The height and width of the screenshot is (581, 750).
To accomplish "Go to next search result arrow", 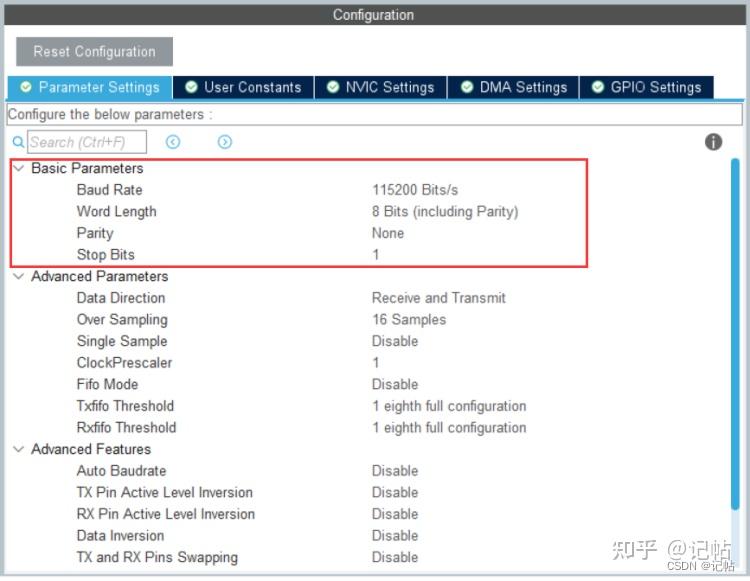I will click(x=225, y=142).
